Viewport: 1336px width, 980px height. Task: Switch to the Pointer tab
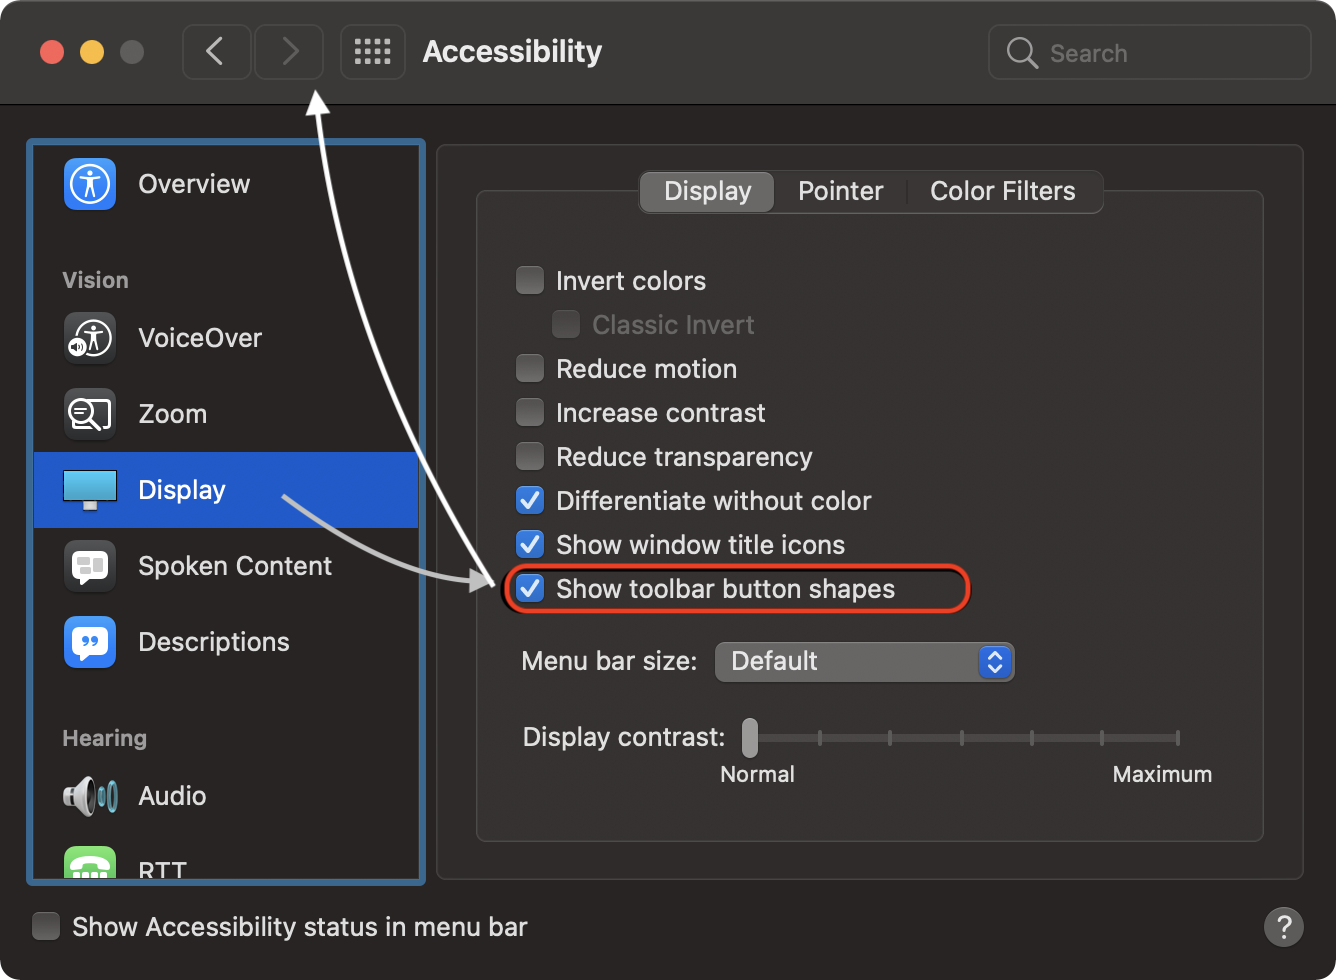pos(840,191)
